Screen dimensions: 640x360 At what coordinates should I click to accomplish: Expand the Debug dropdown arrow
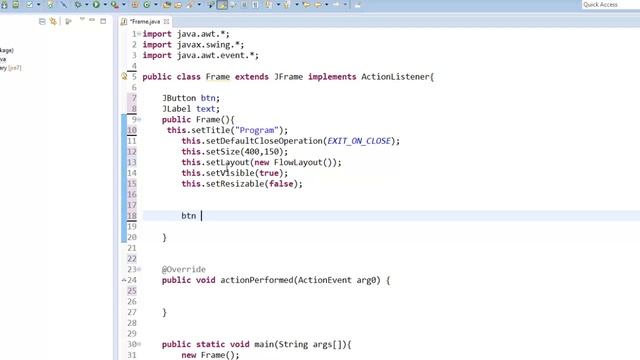pos(87,4)
